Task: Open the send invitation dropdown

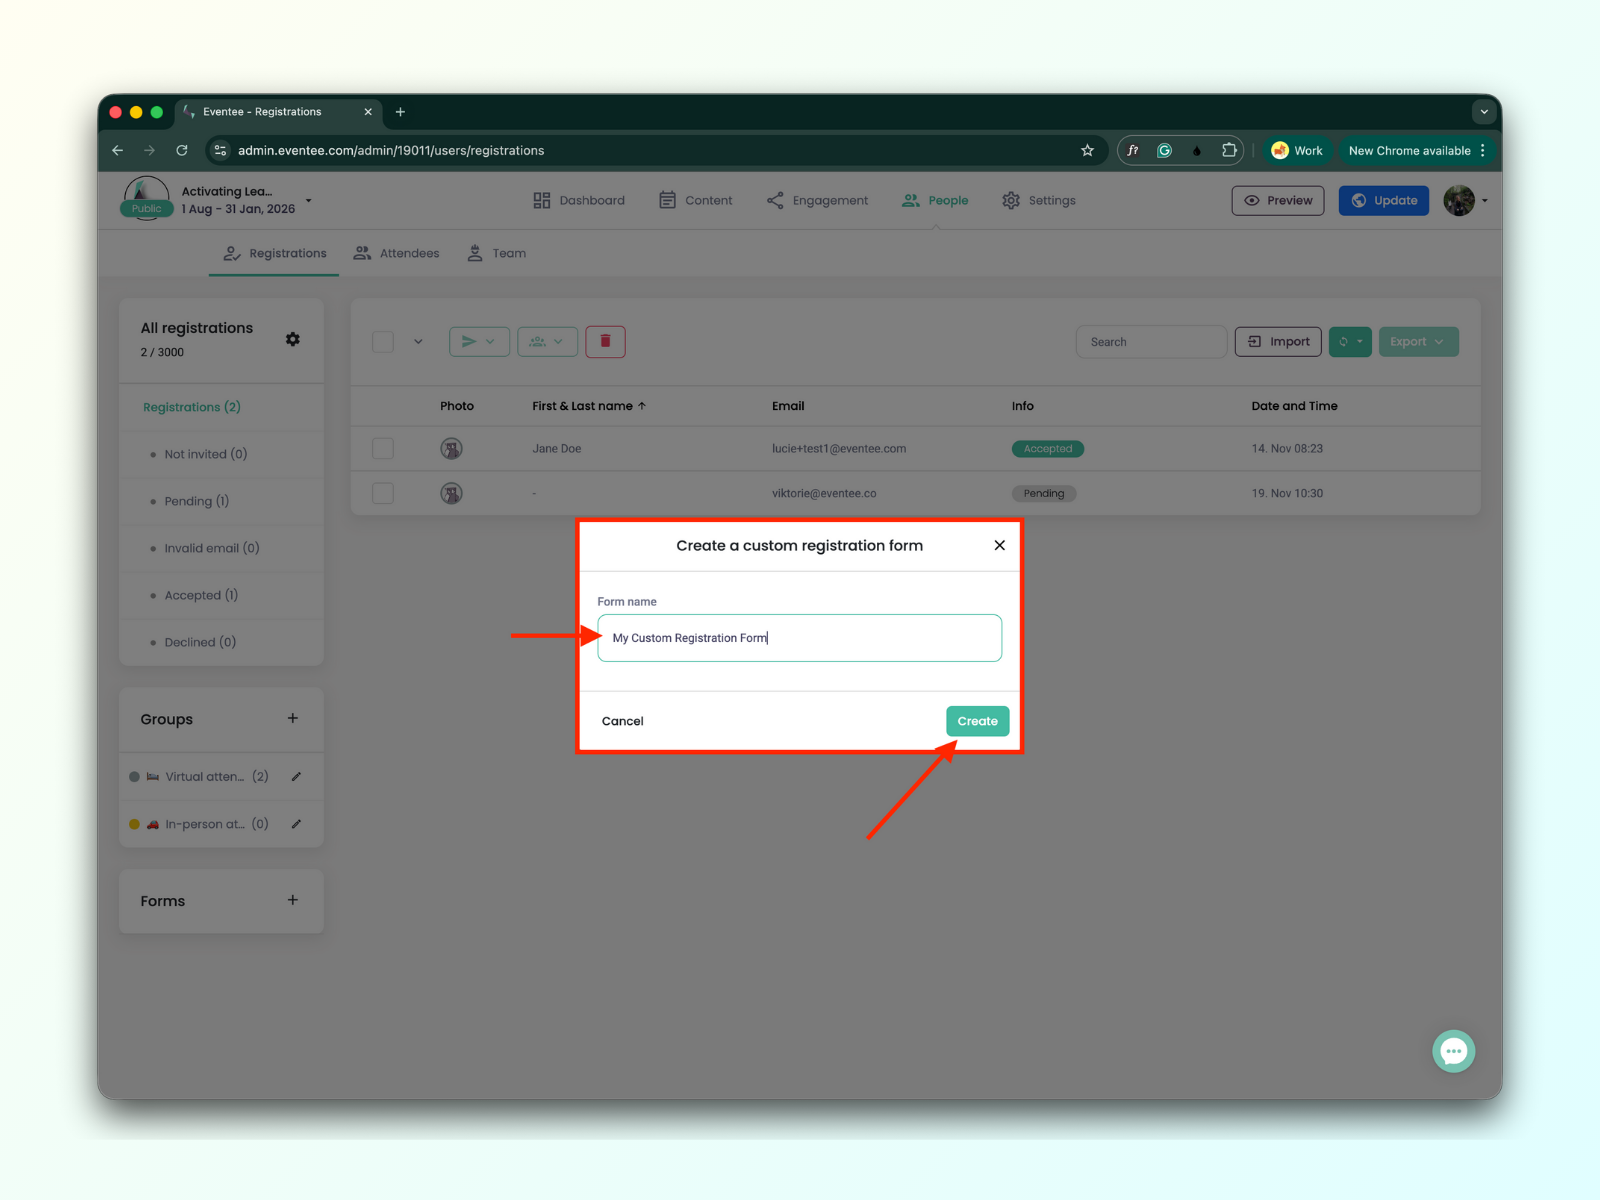Action: [479, 342]
